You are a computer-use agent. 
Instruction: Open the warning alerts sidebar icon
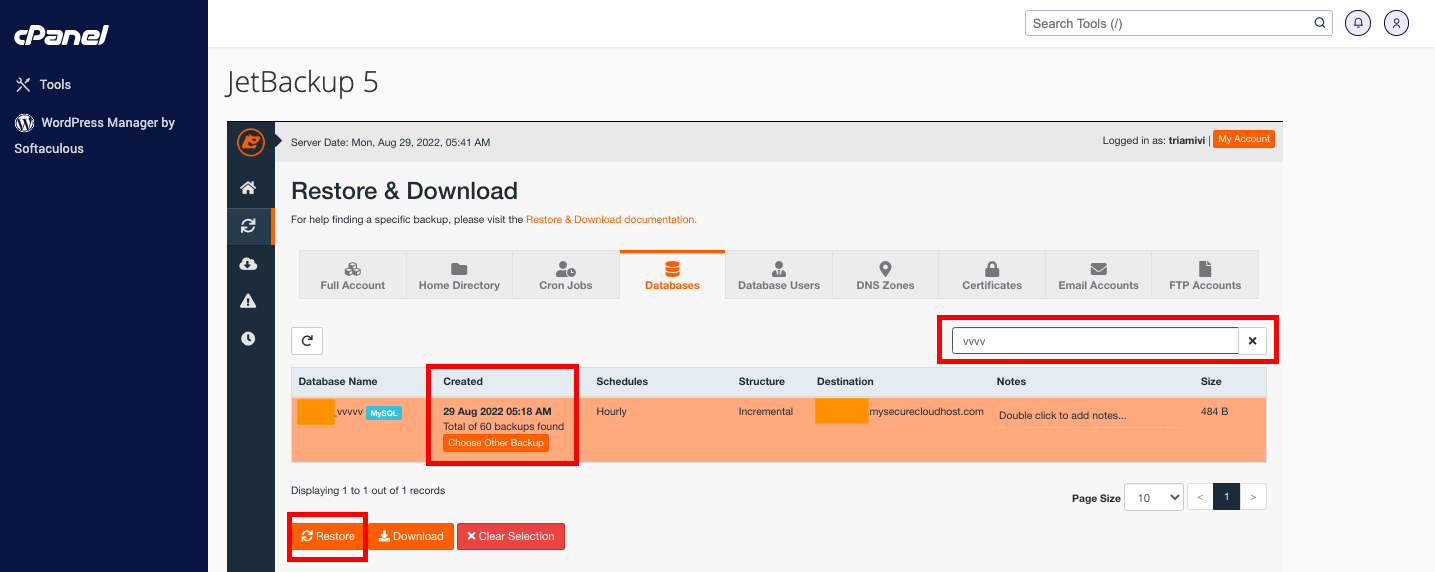pyautogui.click(x=248, y=301)
